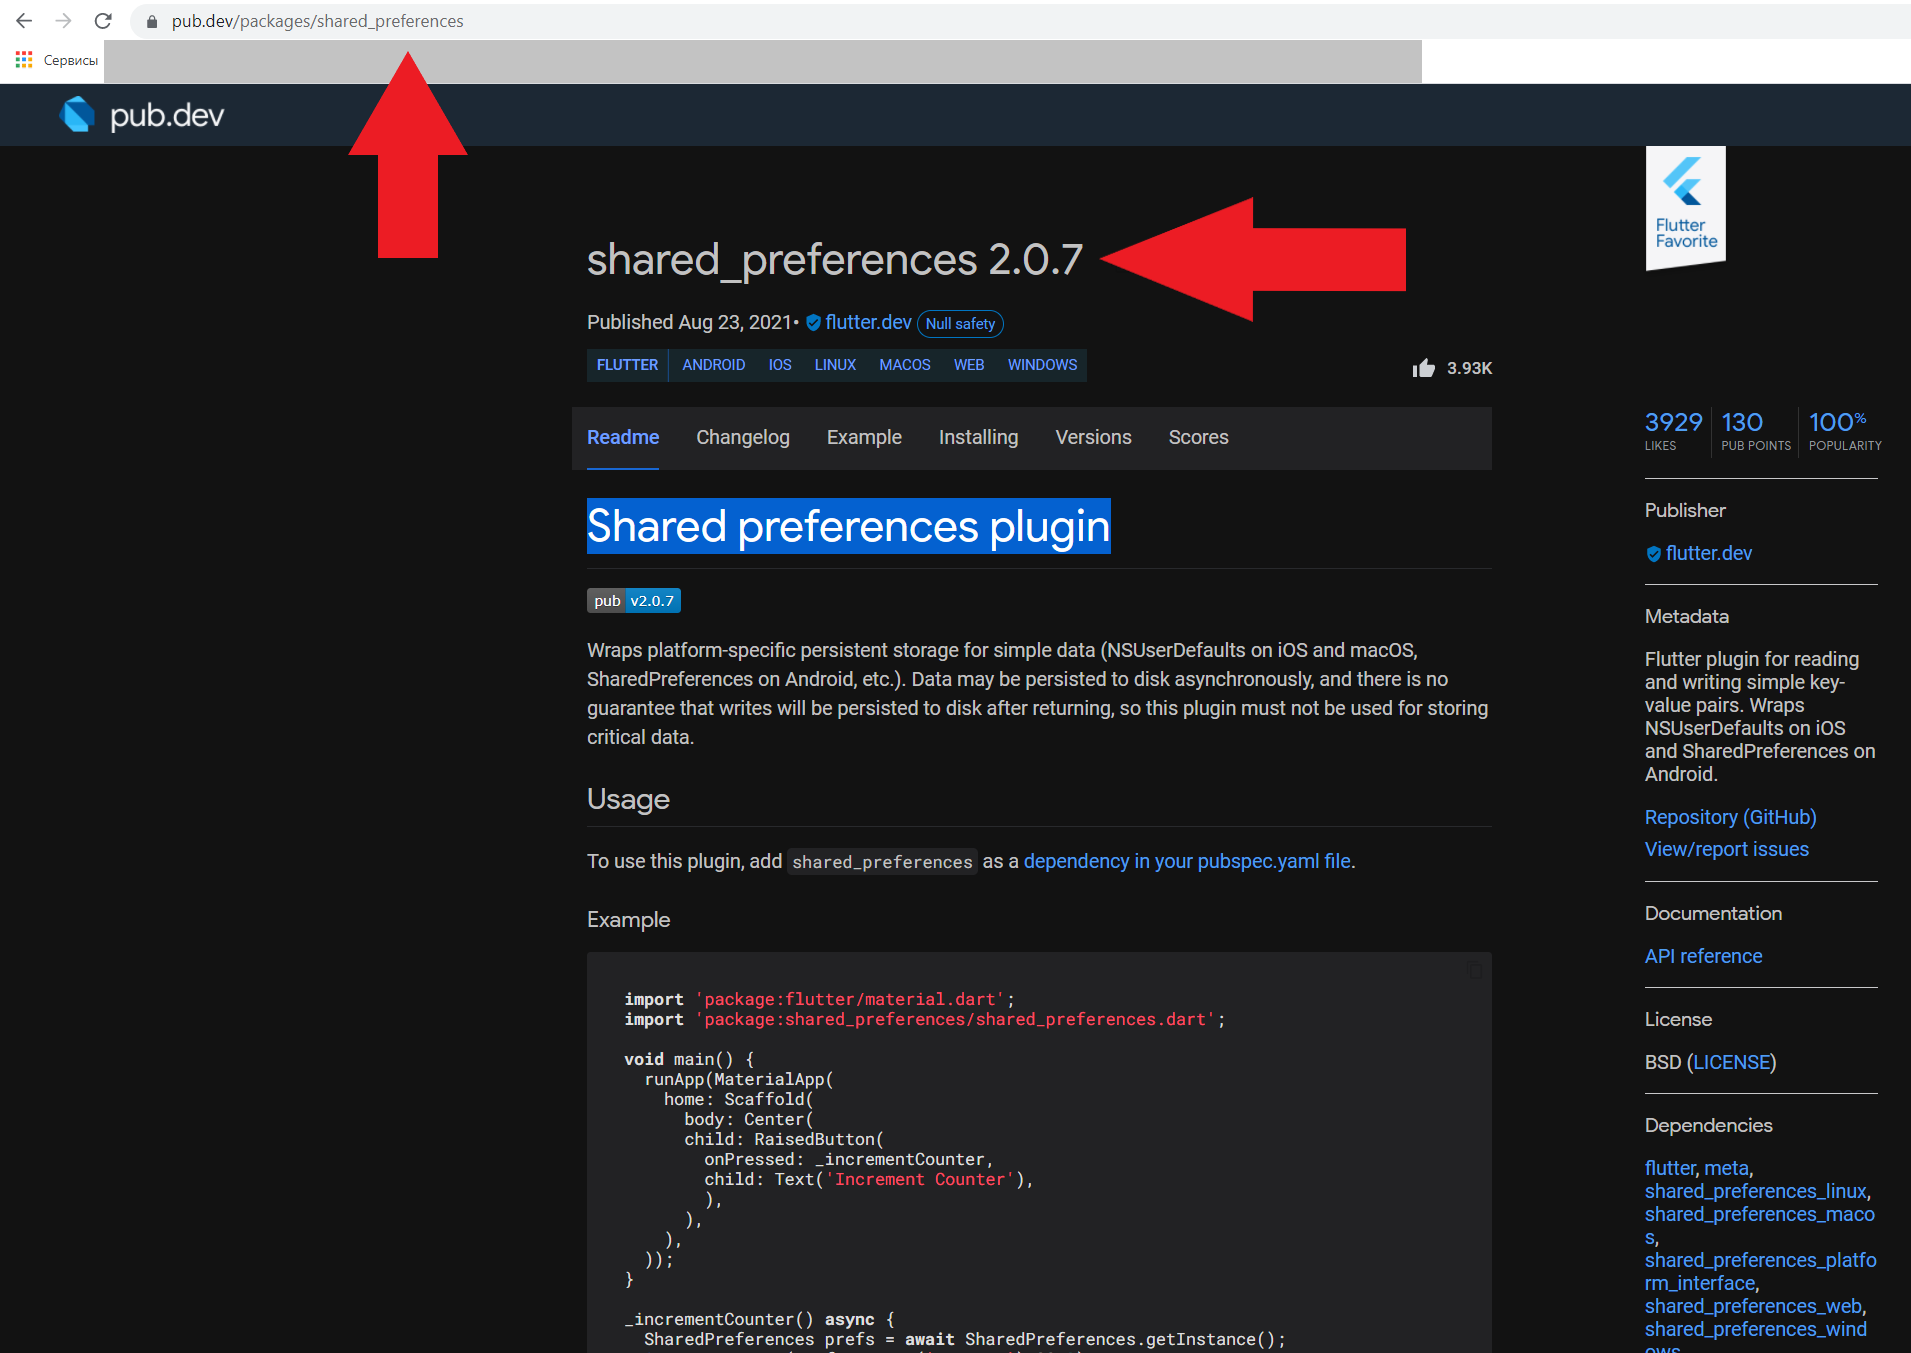Click verified shield next to flutter.dev header
This screenshot has height=1353, width=1911.
click(813, 322)
